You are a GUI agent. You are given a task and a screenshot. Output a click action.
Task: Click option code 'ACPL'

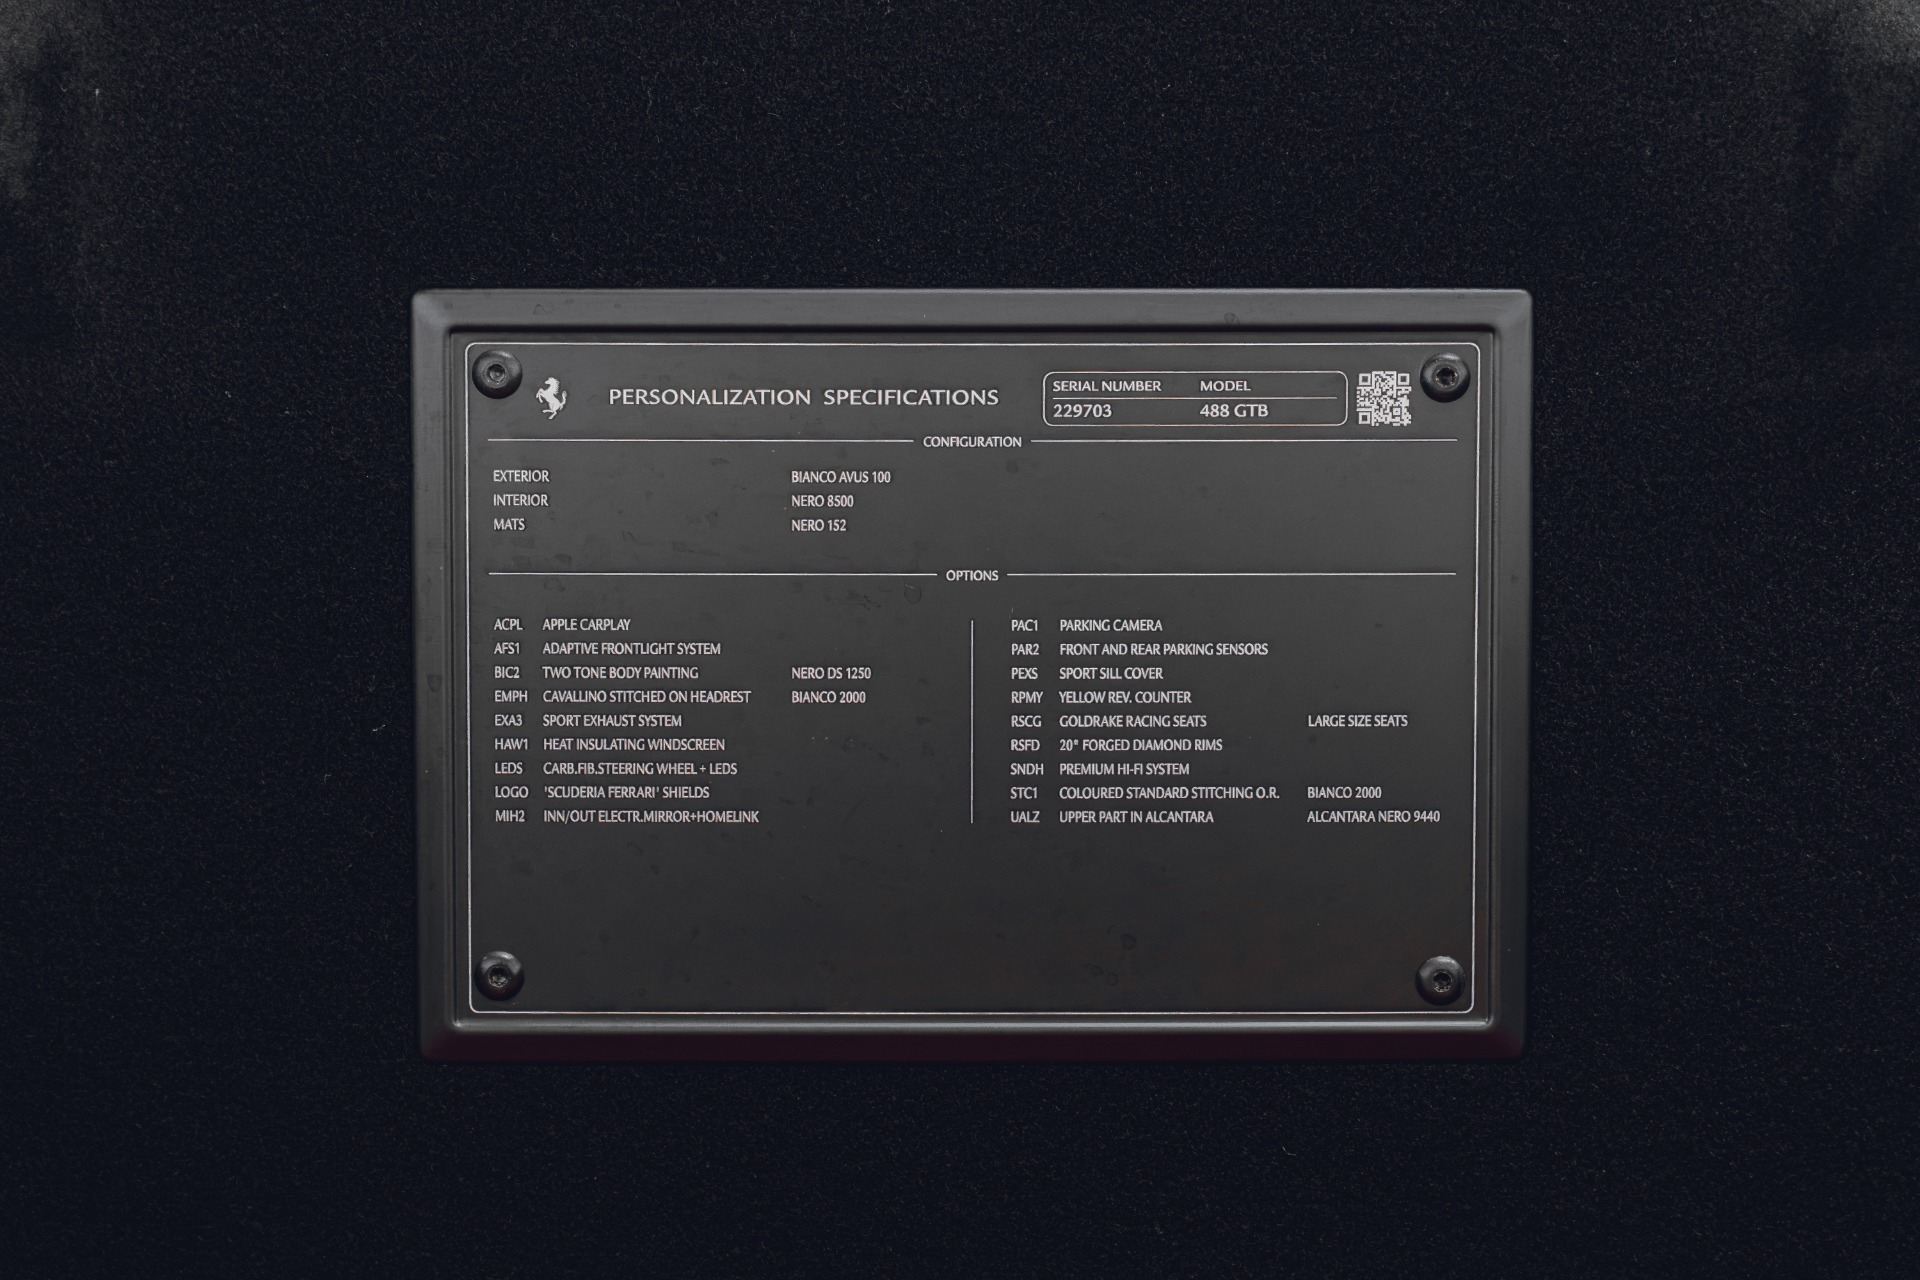pyautogui.click(x=508, y=624)
